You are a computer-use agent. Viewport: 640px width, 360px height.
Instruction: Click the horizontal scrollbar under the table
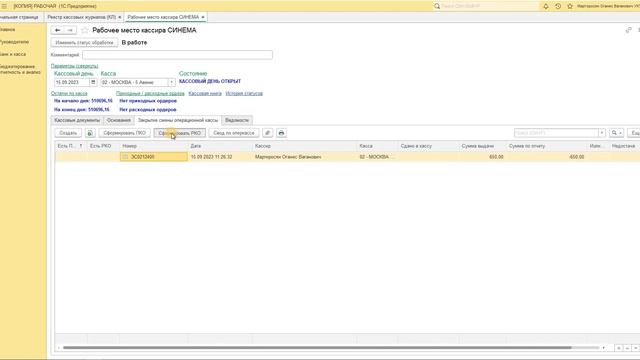click(x=317, y=348)
